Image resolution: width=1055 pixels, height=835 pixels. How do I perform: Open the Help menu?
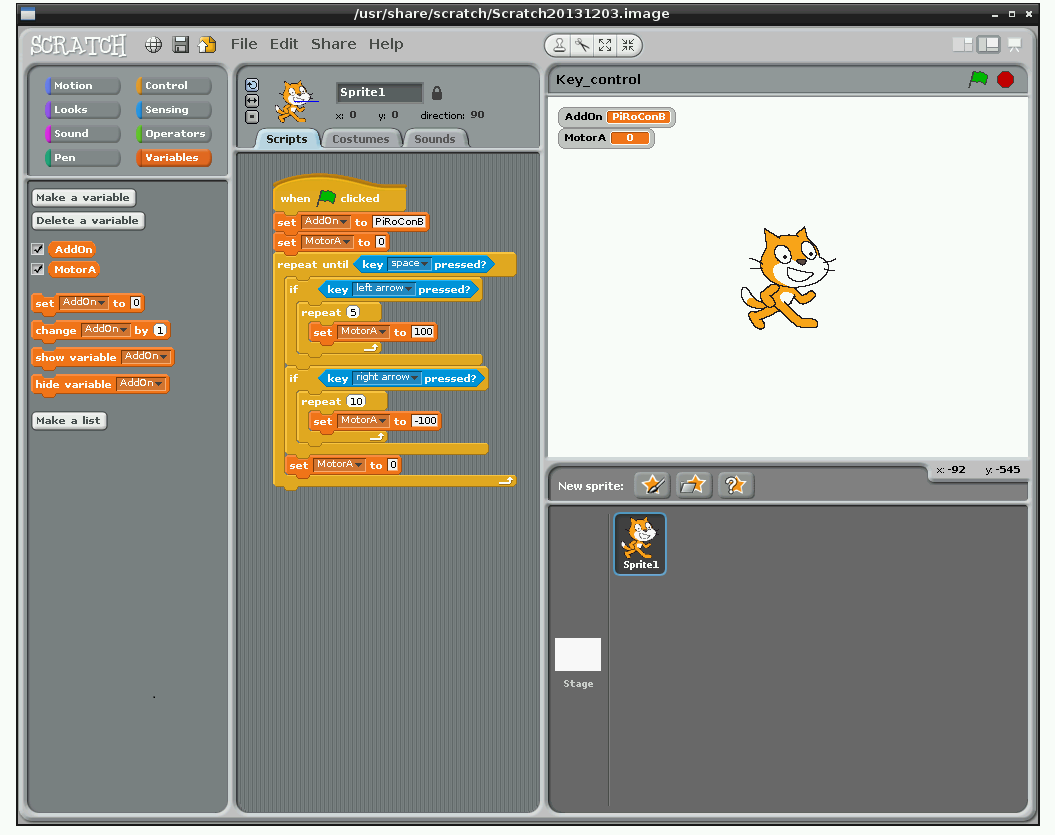pyautogui.click(x=386, y=44)
